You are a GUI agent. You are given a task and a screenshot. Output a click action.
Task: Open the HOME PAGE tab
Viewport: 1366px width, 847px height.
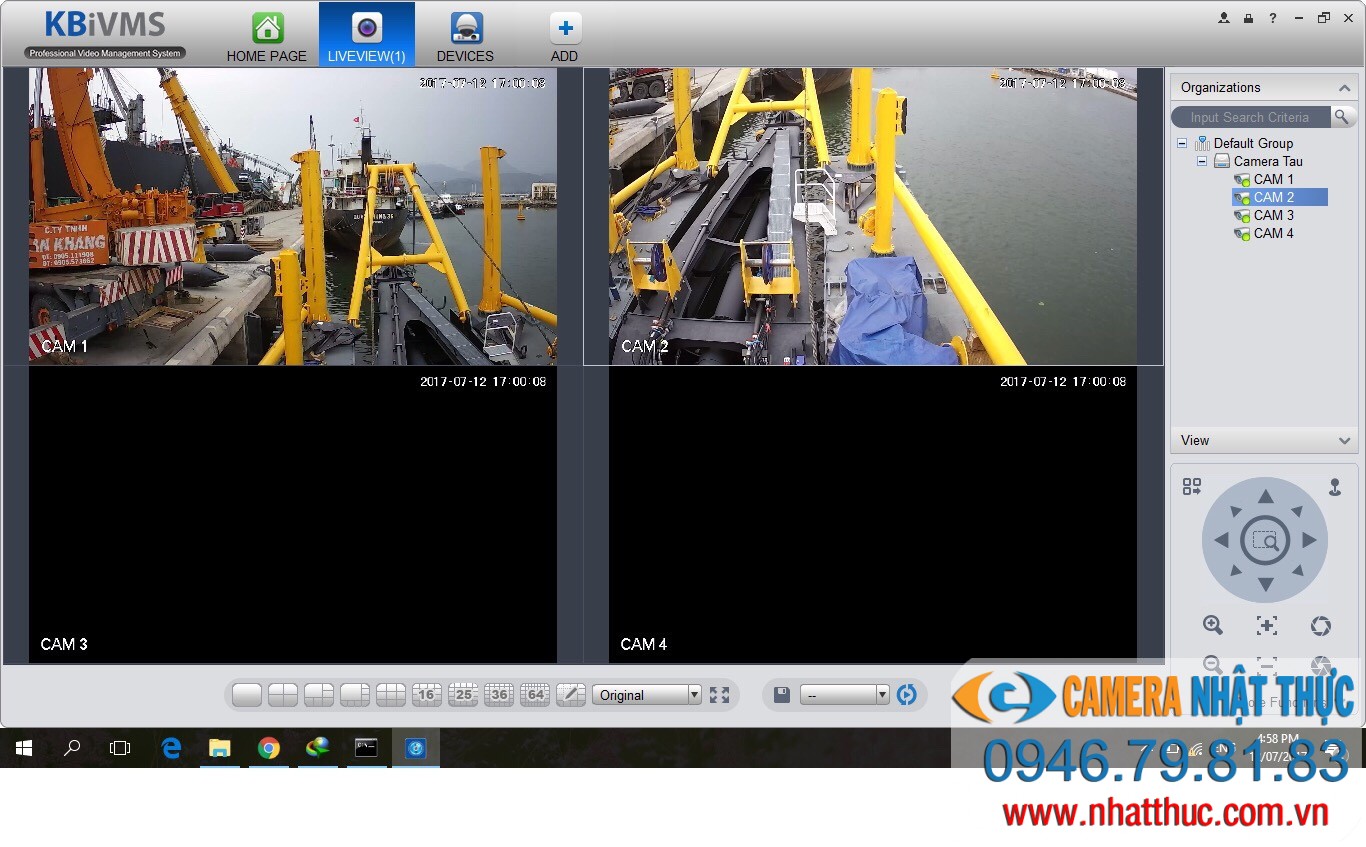(x=267, y=36)
